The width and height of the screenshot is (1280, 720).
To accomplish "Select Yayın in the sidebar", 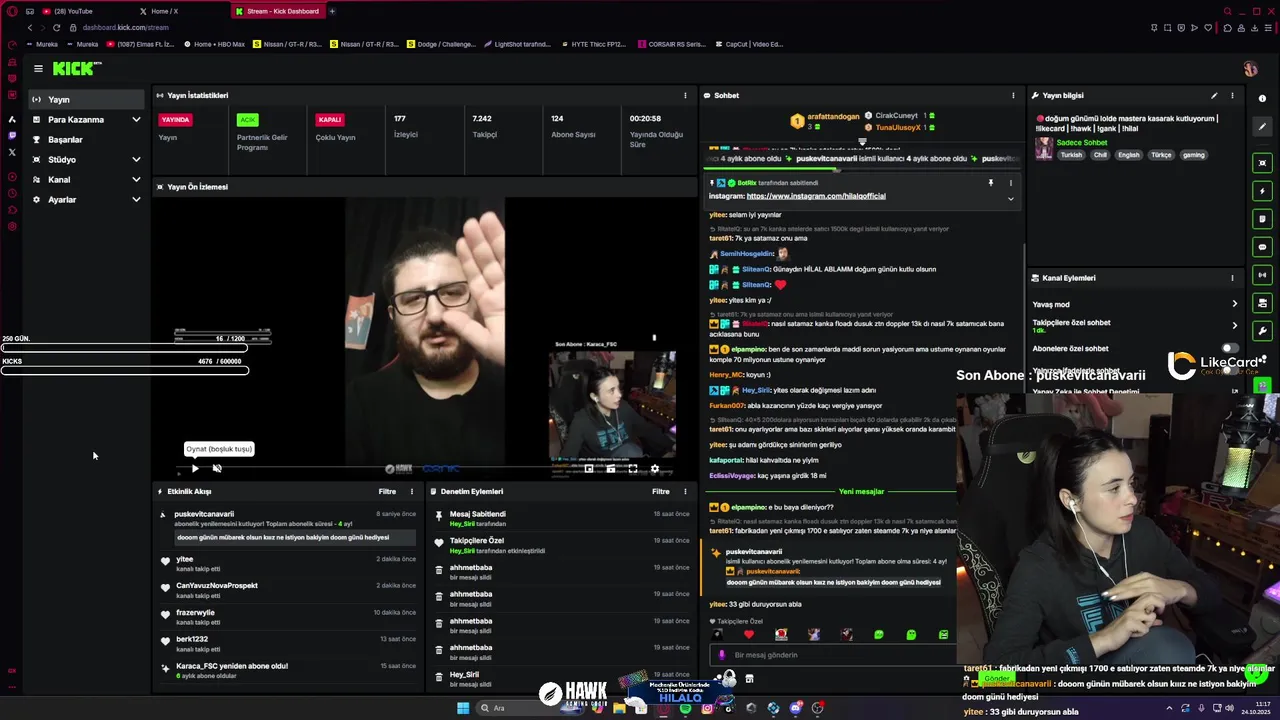I will [x=87, y=100].
